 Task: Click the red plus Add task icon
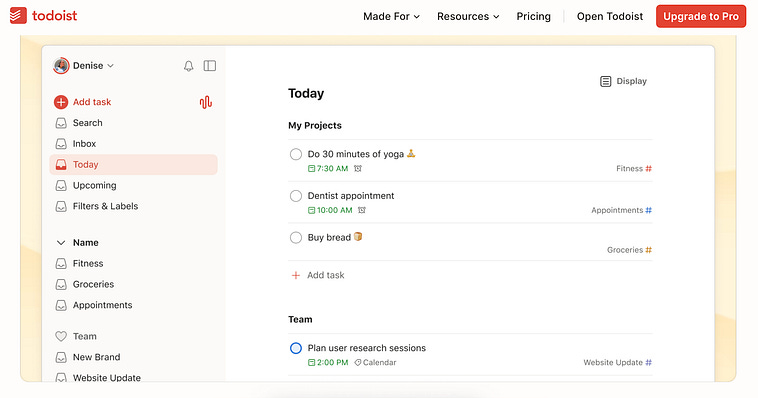click(x=61, y=102)
